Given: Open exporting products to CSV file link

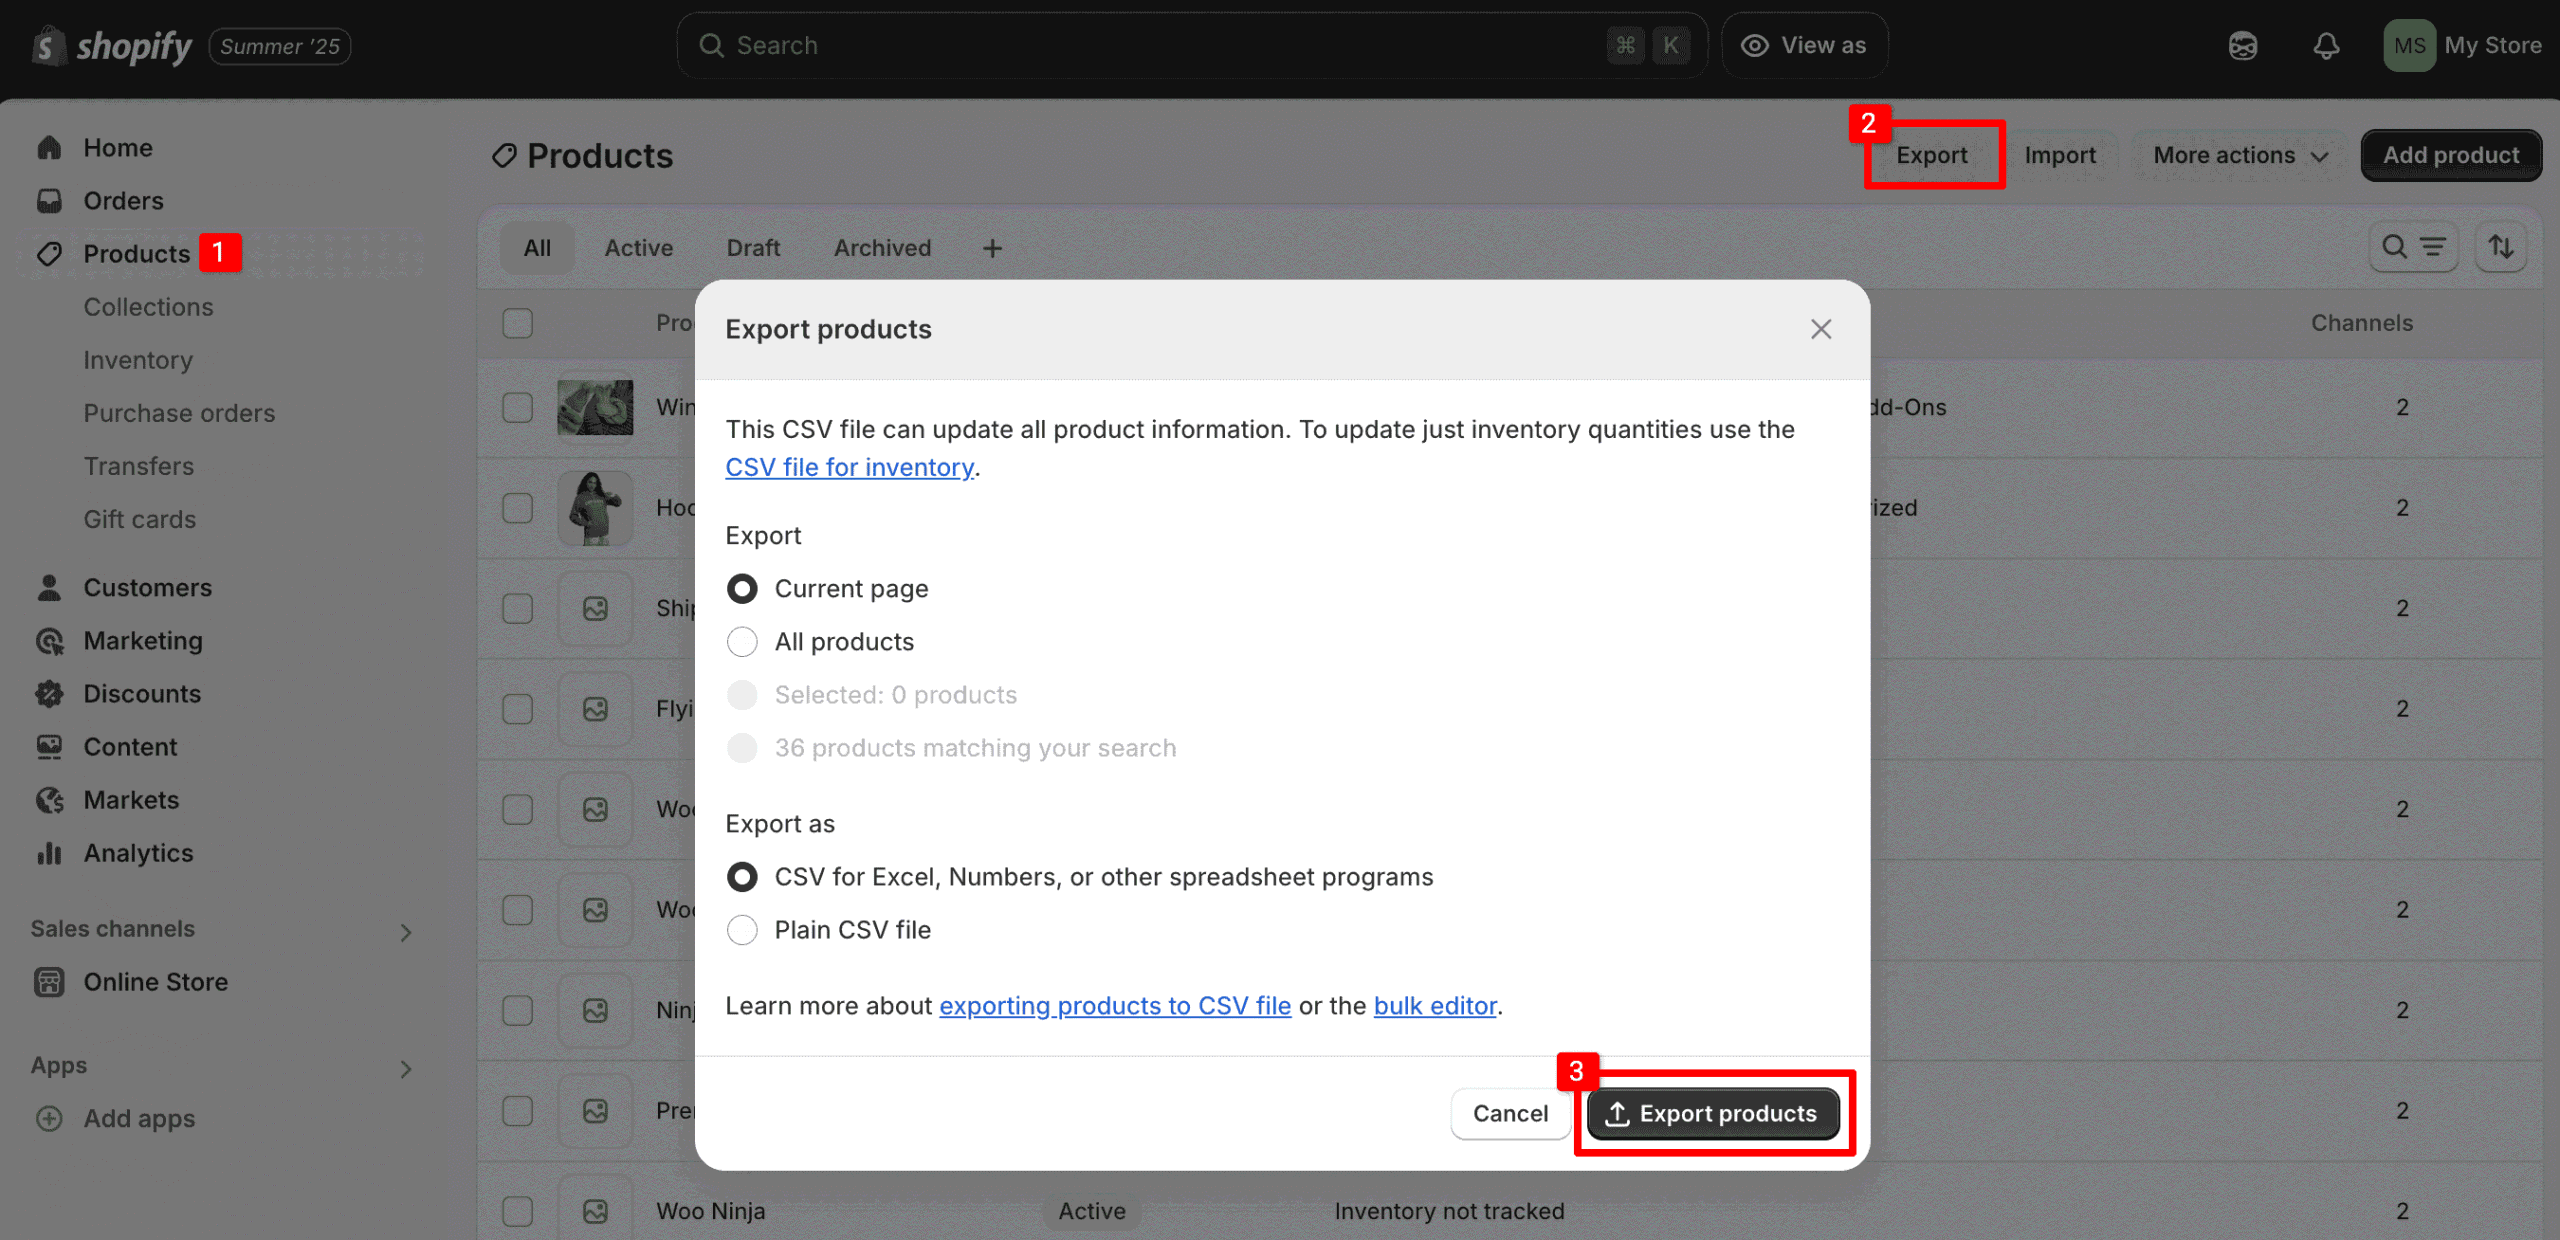Looking at the screenshot, I should (x=1115, y=1006).
